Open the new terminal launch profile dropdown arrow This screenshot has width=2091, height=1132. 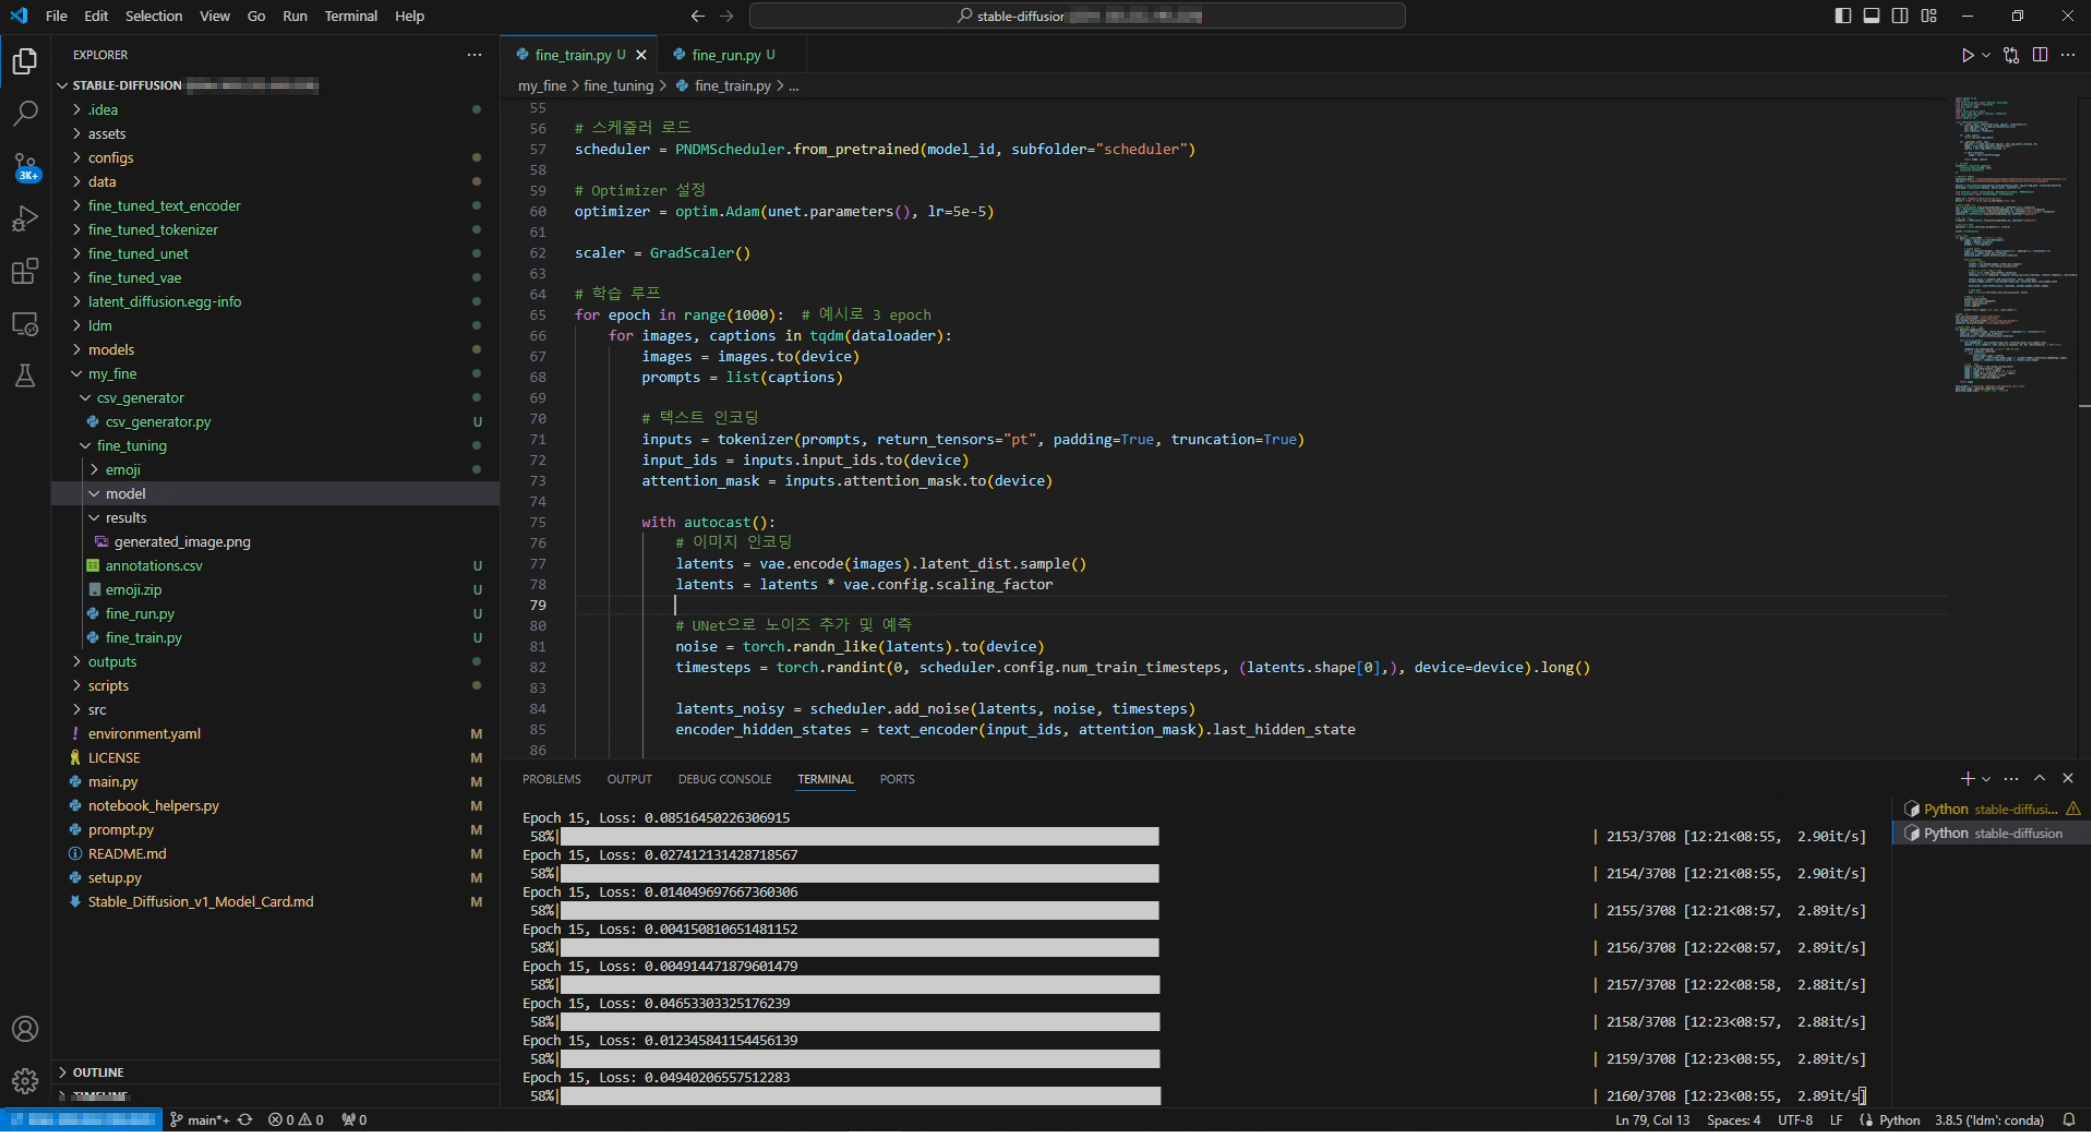coord(1986,779)
